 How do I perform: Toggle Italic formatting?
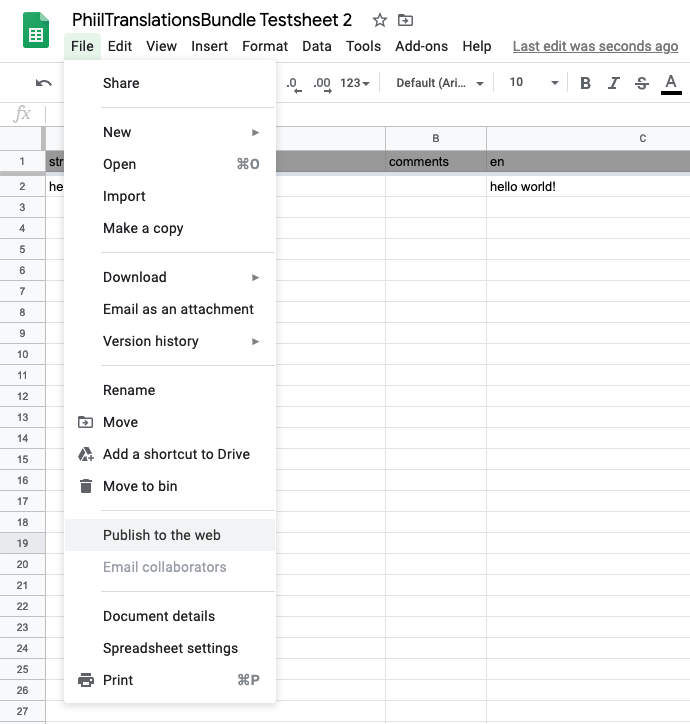pyautogui.click(x=613, y=83)
